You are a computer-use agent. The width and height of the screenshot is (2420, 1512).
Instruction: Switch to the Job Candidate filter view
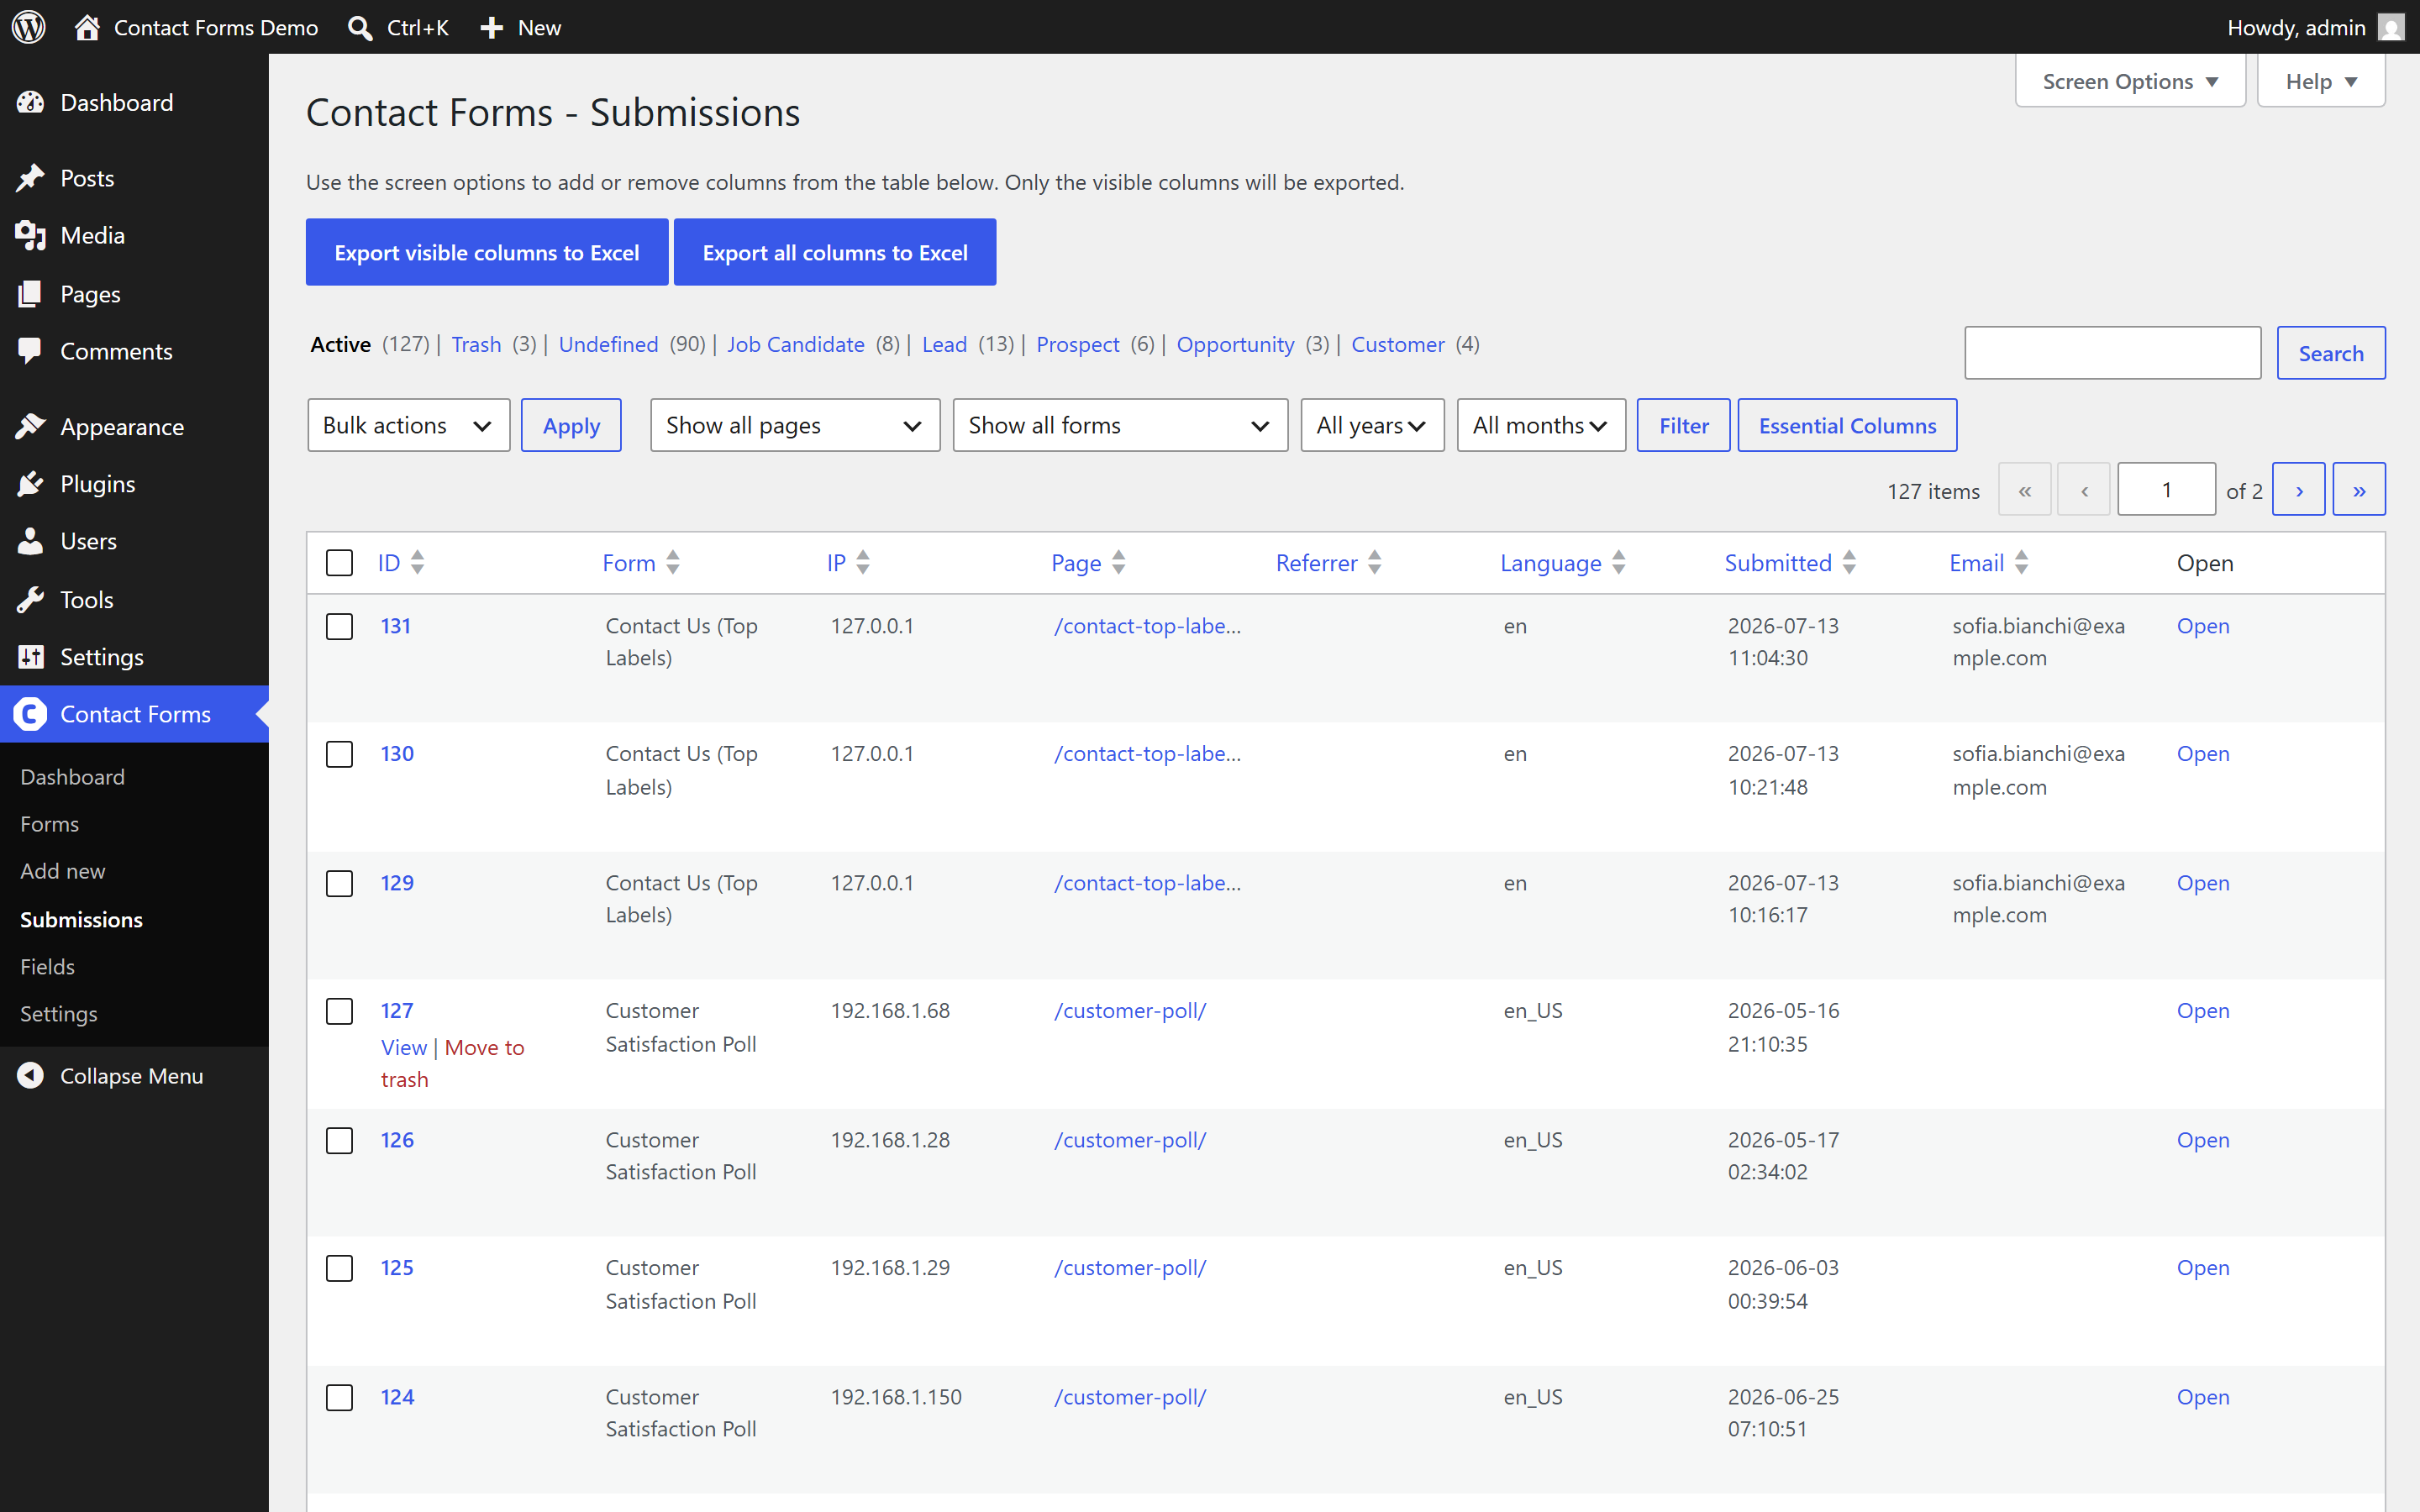click(795, 344)
